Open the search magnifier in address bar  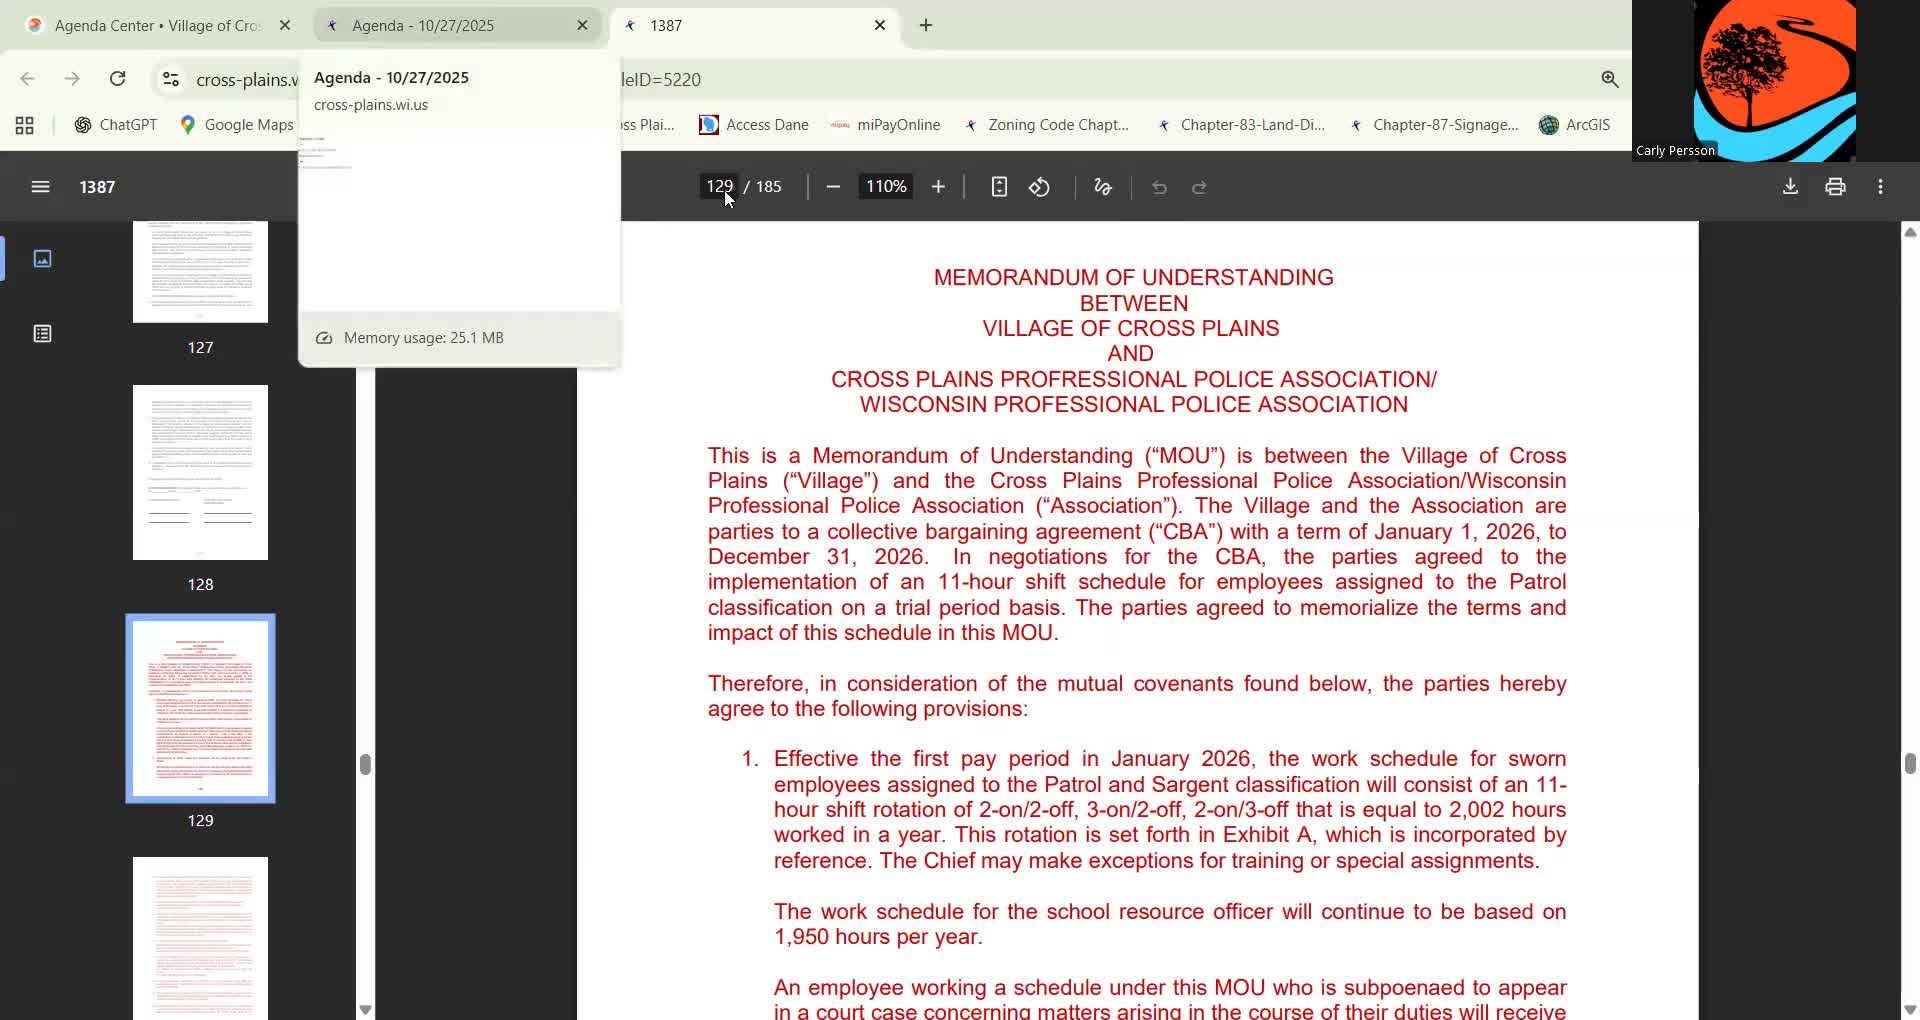(x=1609, y=79)
